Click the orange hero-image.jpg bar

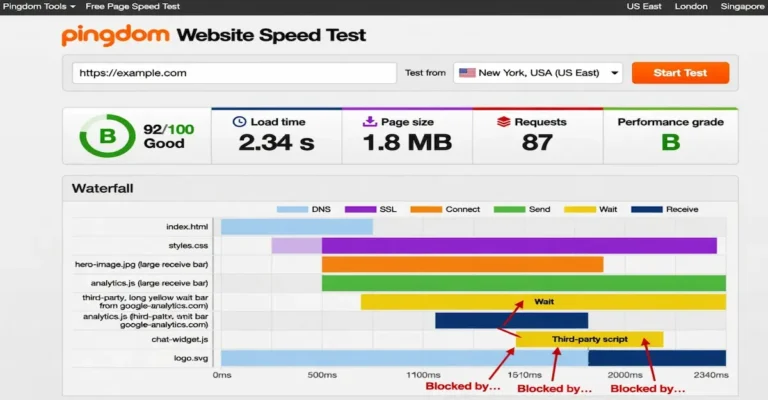462,264
